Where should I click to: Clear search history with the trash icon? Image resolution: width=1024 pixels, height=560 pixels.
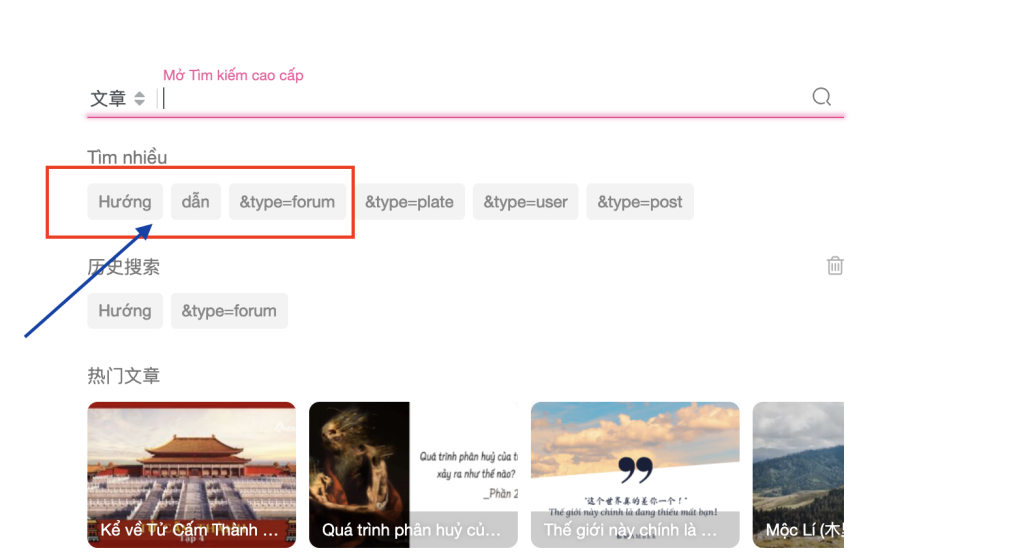(x=835, y=266)
